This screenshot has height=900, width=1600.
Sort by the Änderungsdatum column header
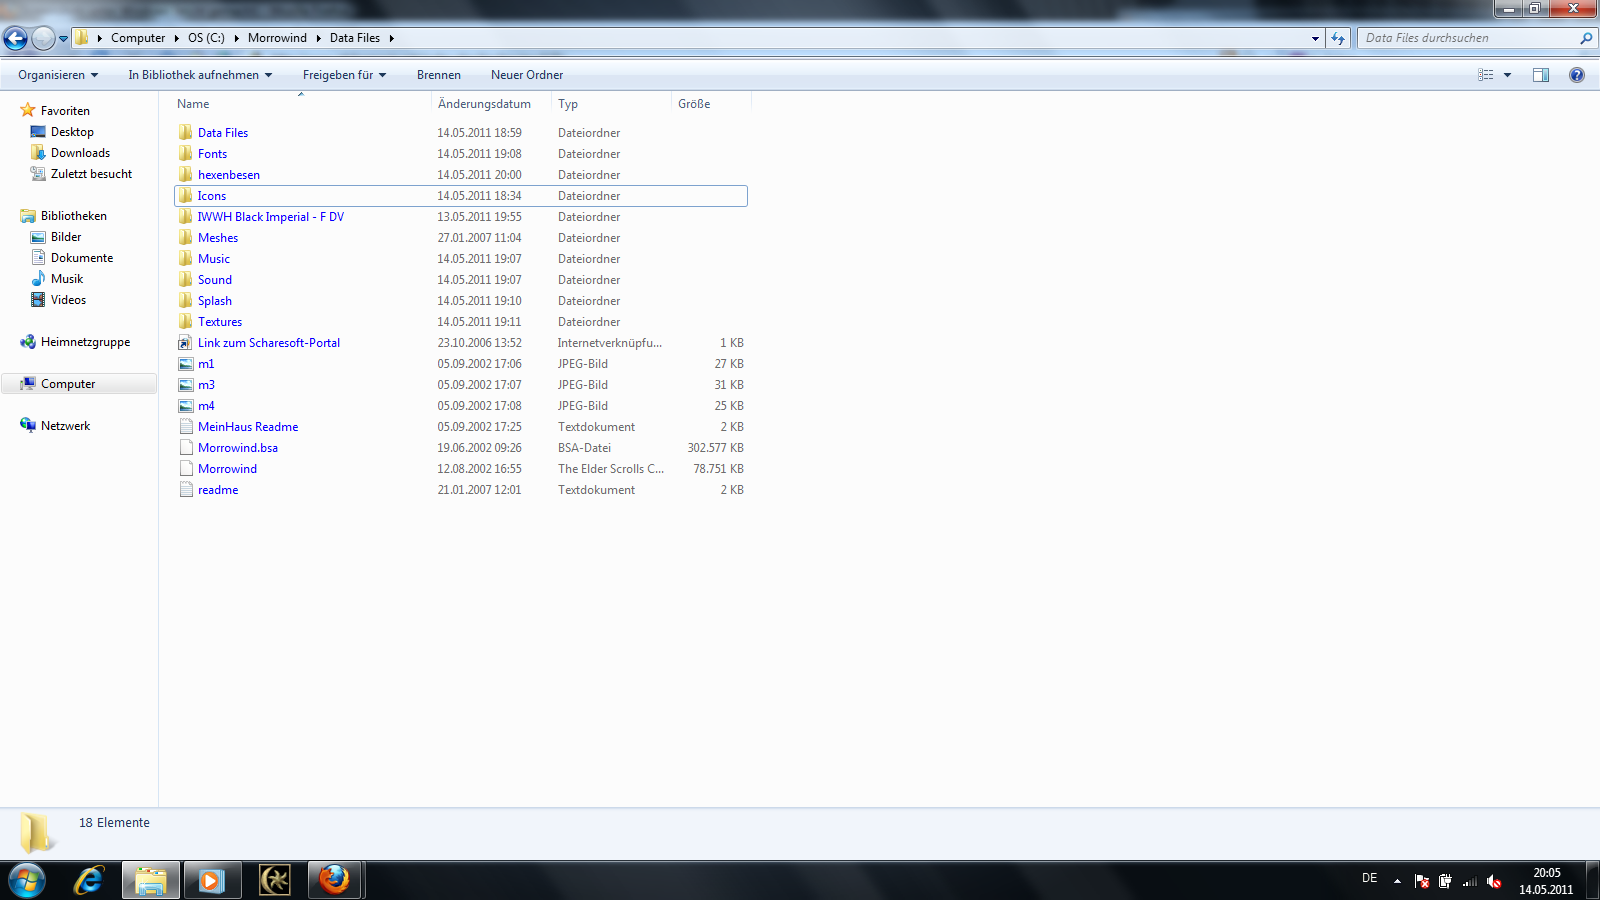pos(485,104)
